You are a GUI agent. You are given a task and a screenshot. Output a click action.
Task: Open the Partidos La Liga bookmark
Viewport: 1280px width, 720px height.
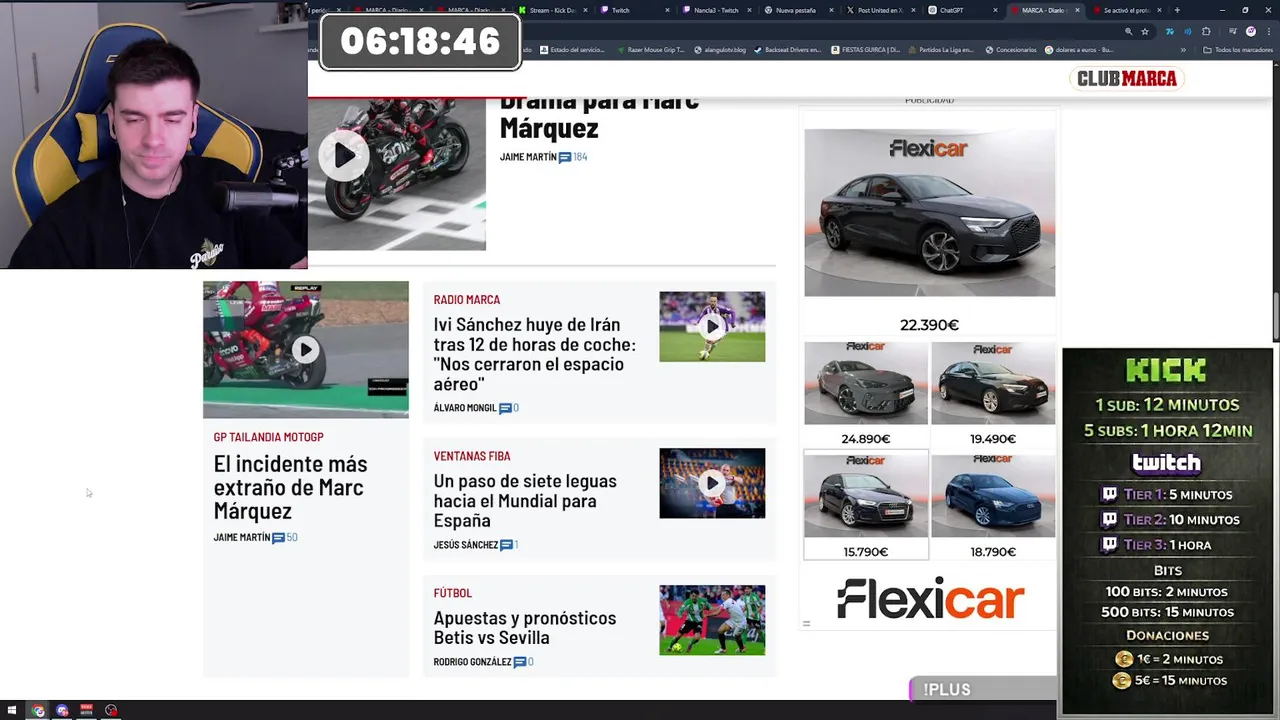941,50
